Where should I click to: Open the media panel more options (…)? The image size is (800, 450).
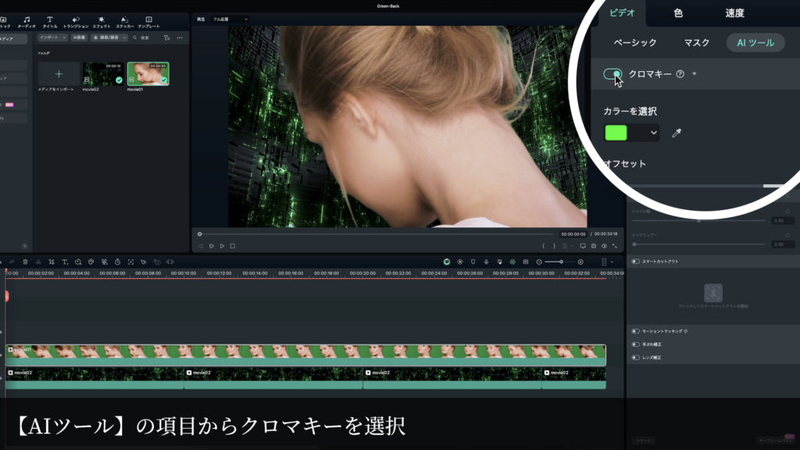pos(180,38)
